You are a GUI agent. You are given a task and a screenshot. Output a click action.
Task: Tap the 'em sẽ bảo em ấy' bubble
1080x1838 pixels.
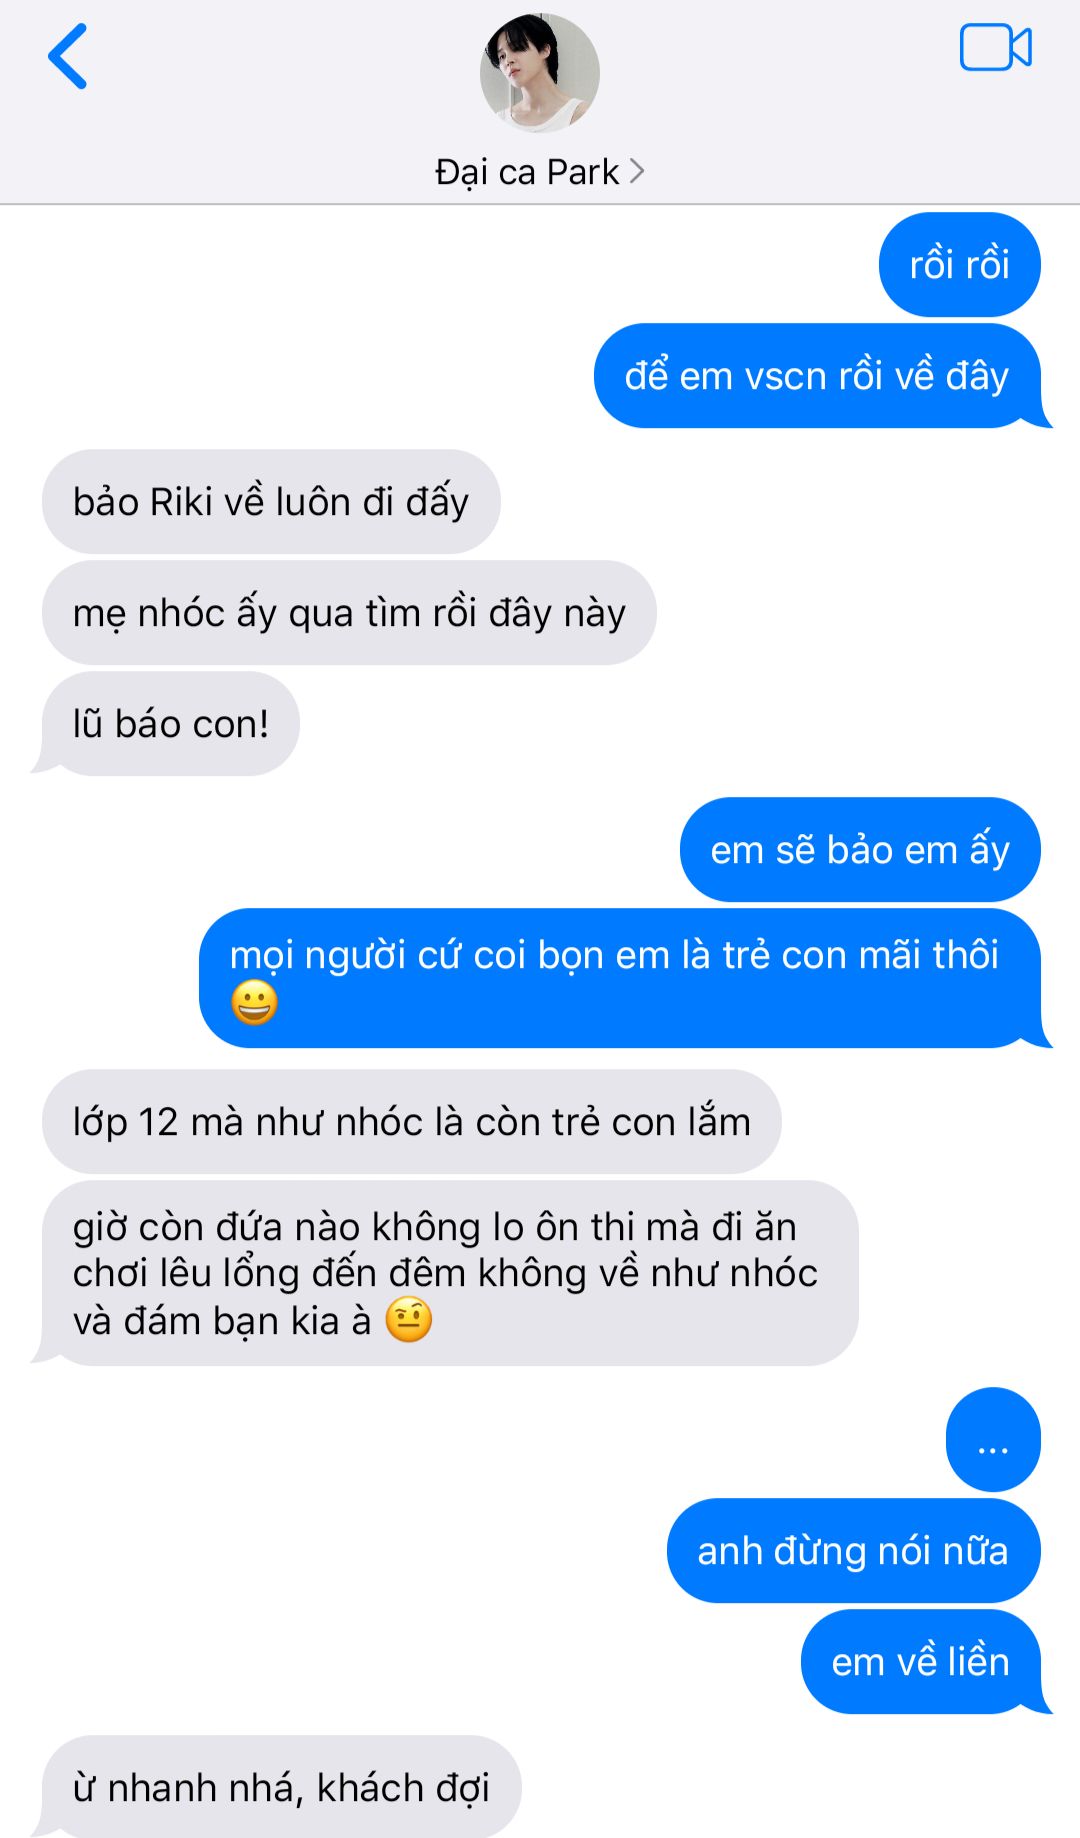(x=860, y=850)
